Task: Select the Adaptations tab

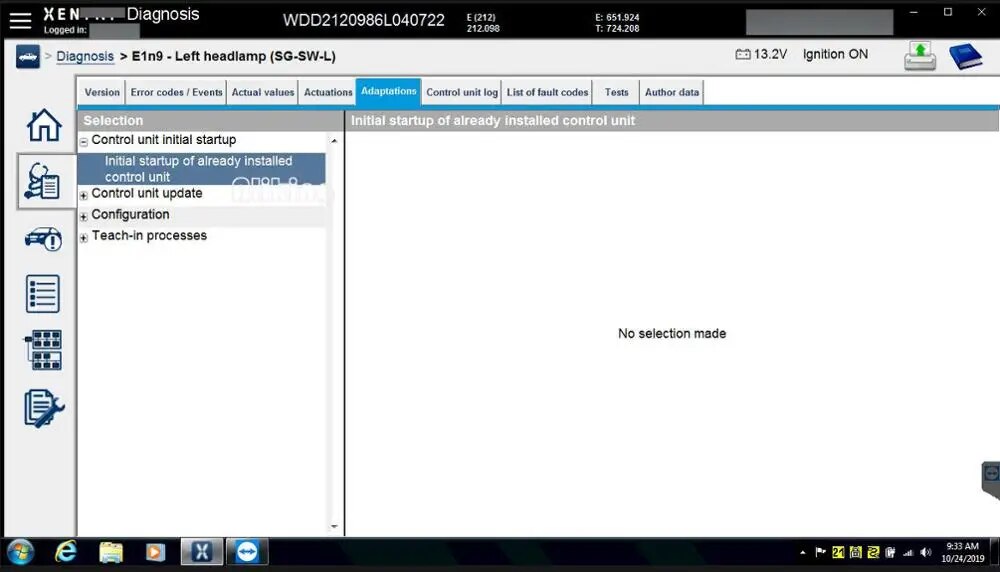Action: (388, 92)
